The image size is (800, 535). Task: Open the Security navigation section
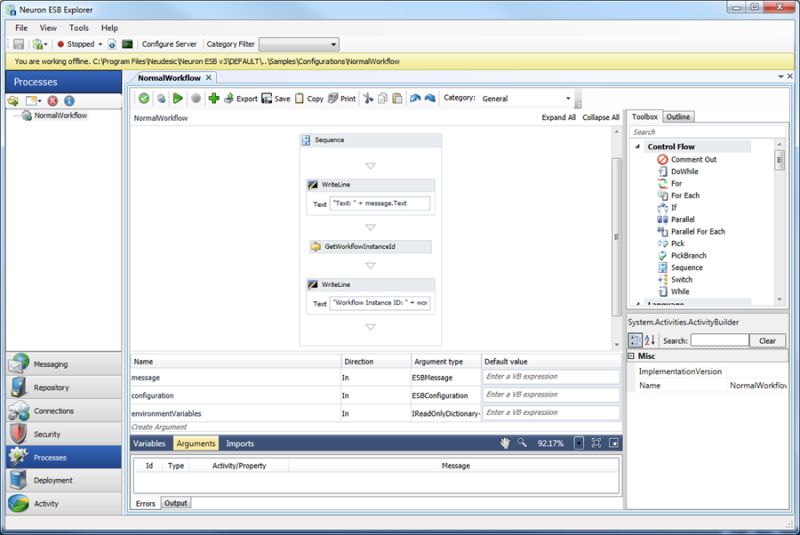click(64, 434)
